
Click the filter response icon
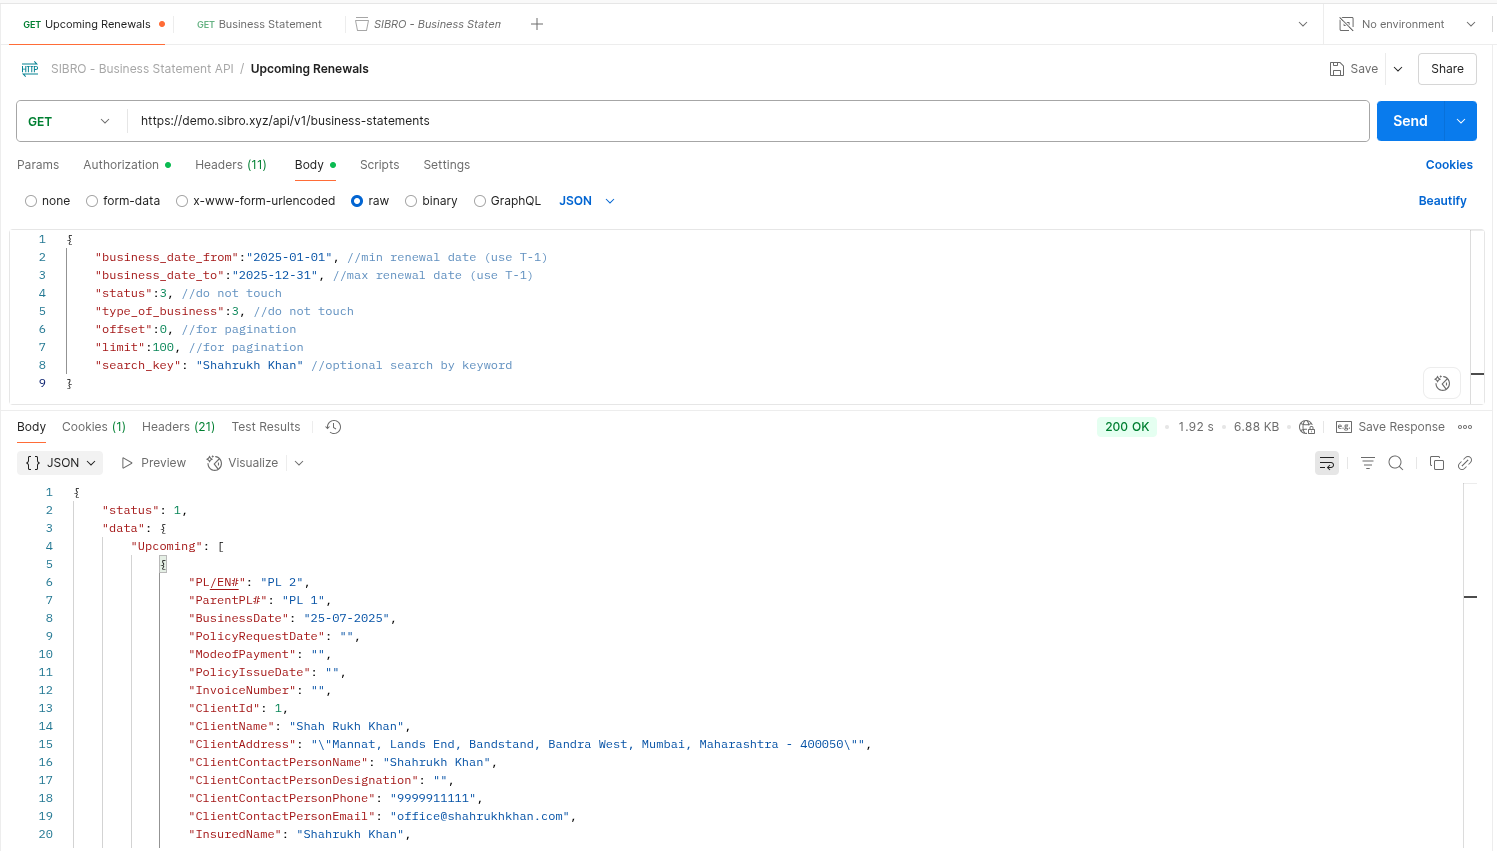point(1367,463)
